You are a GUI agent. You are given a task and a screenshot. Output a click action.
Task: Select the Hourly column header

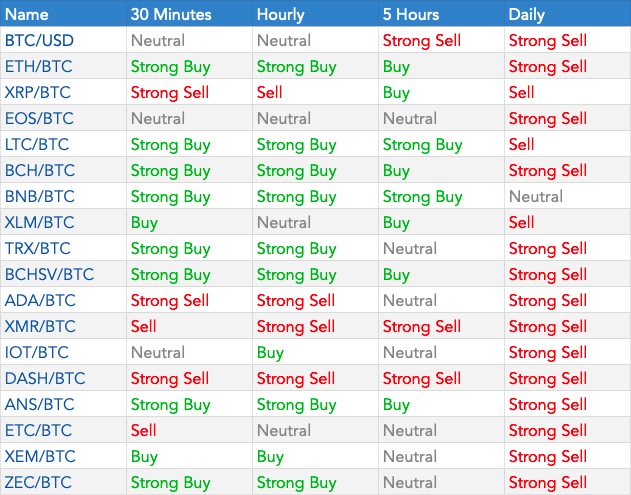(281, 15)
